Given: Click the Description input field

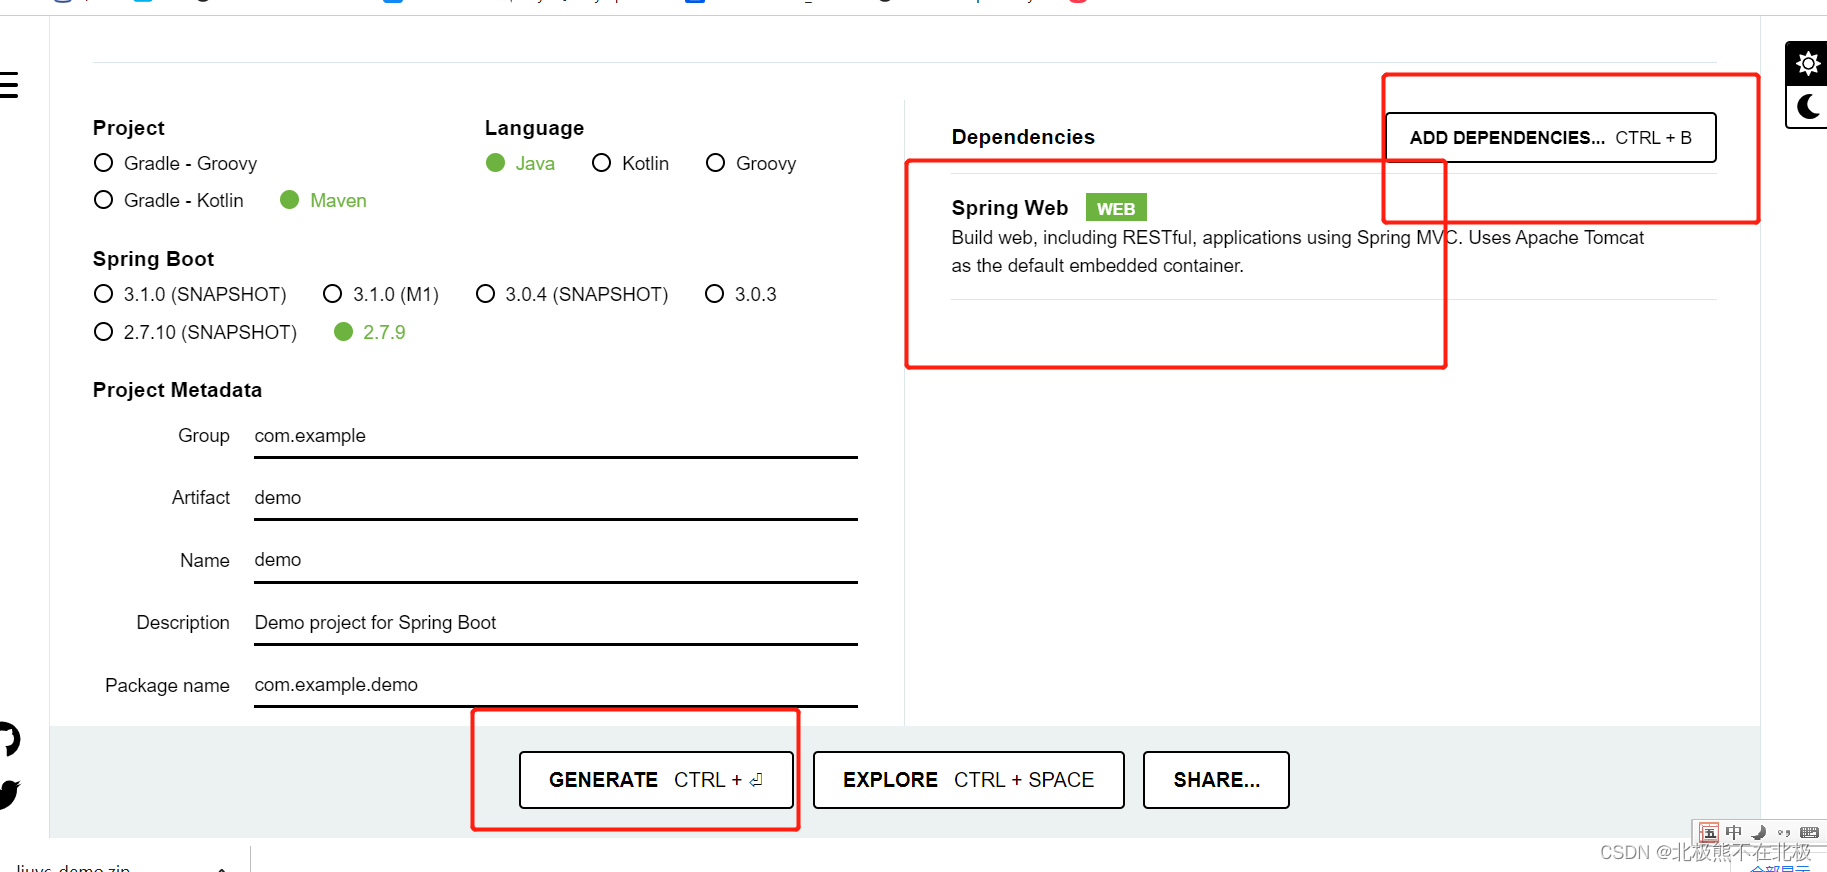Looking at the screenshot, I should point(556,624).
